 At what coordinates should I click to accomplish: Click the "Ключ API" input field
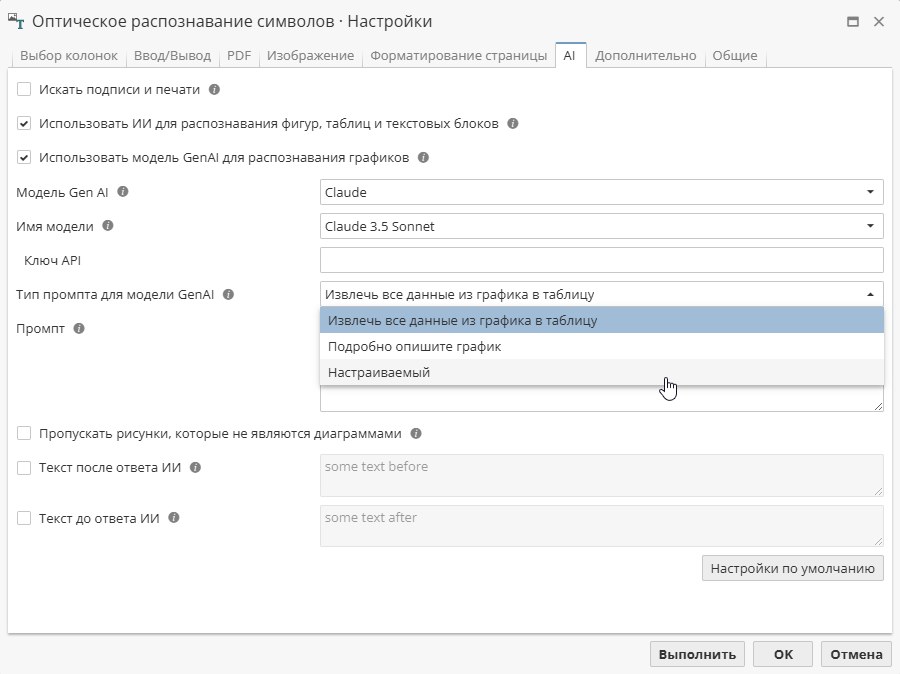[600, 259]
